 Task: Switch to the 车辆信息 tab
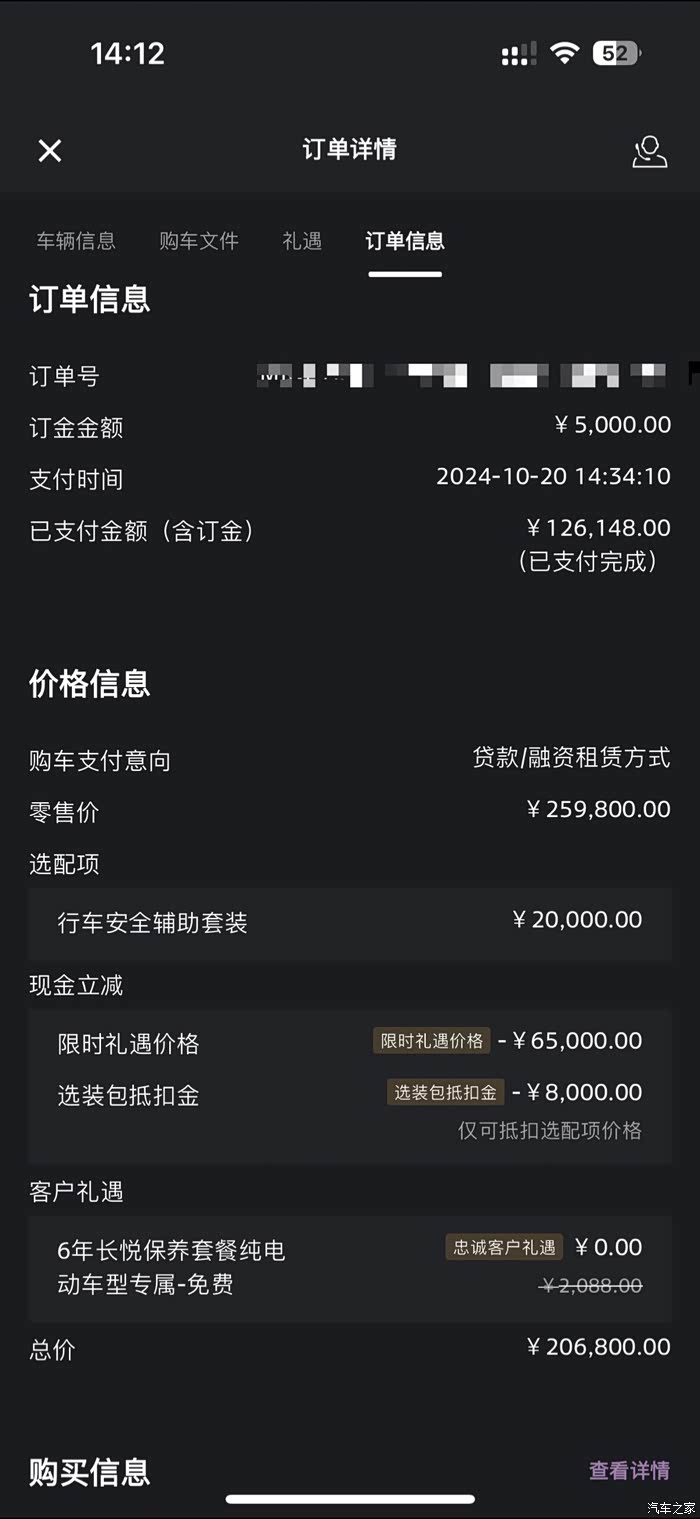click(x=76, y=241)
